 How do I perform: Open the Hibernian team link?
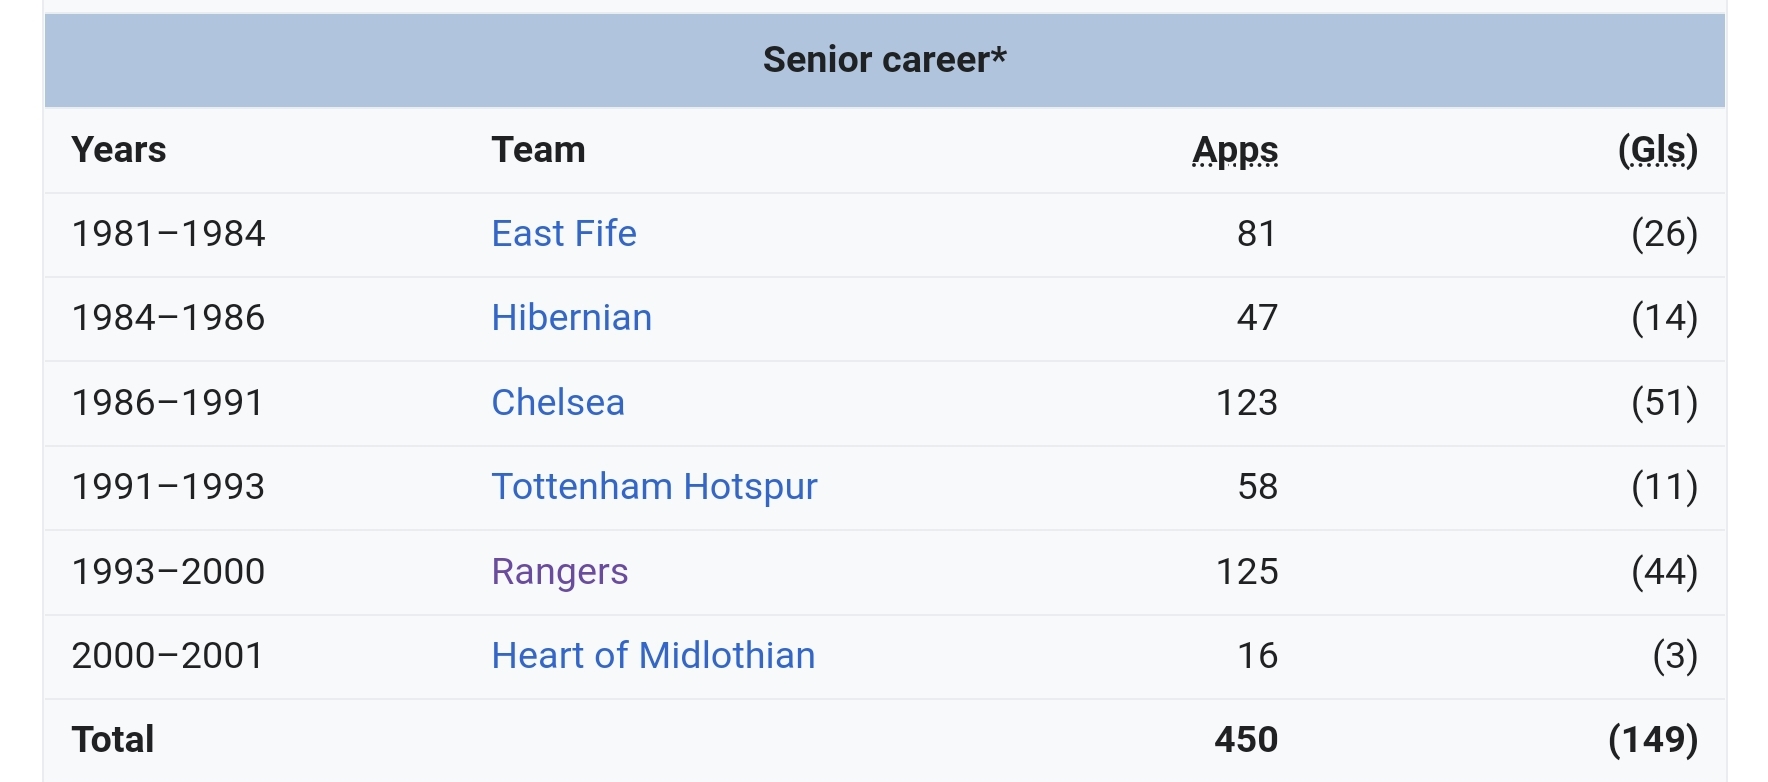(x=571, y=318)
